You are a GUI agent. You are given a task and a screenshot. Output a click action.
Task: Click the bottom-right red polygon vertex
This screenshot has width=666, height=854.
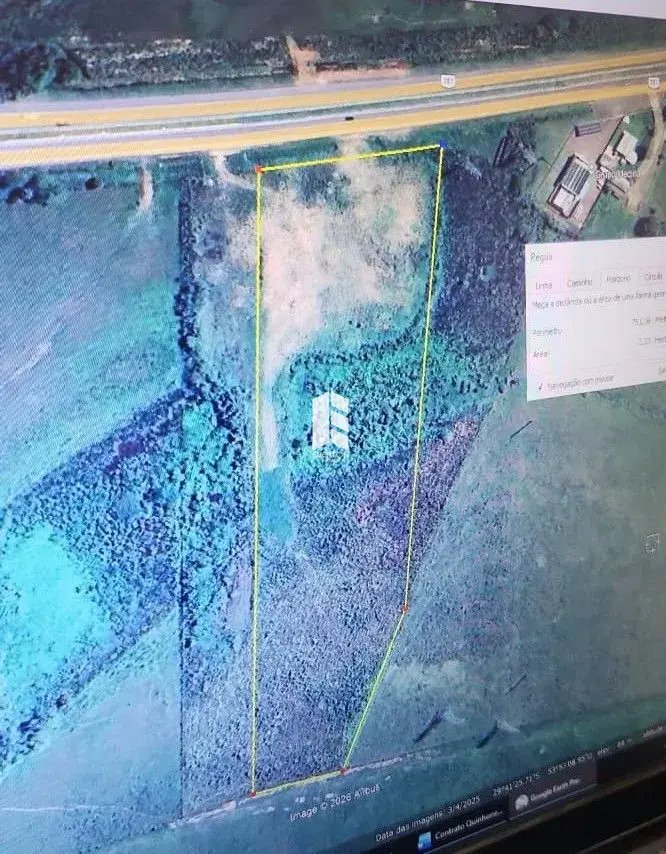(x=343, y=770)
